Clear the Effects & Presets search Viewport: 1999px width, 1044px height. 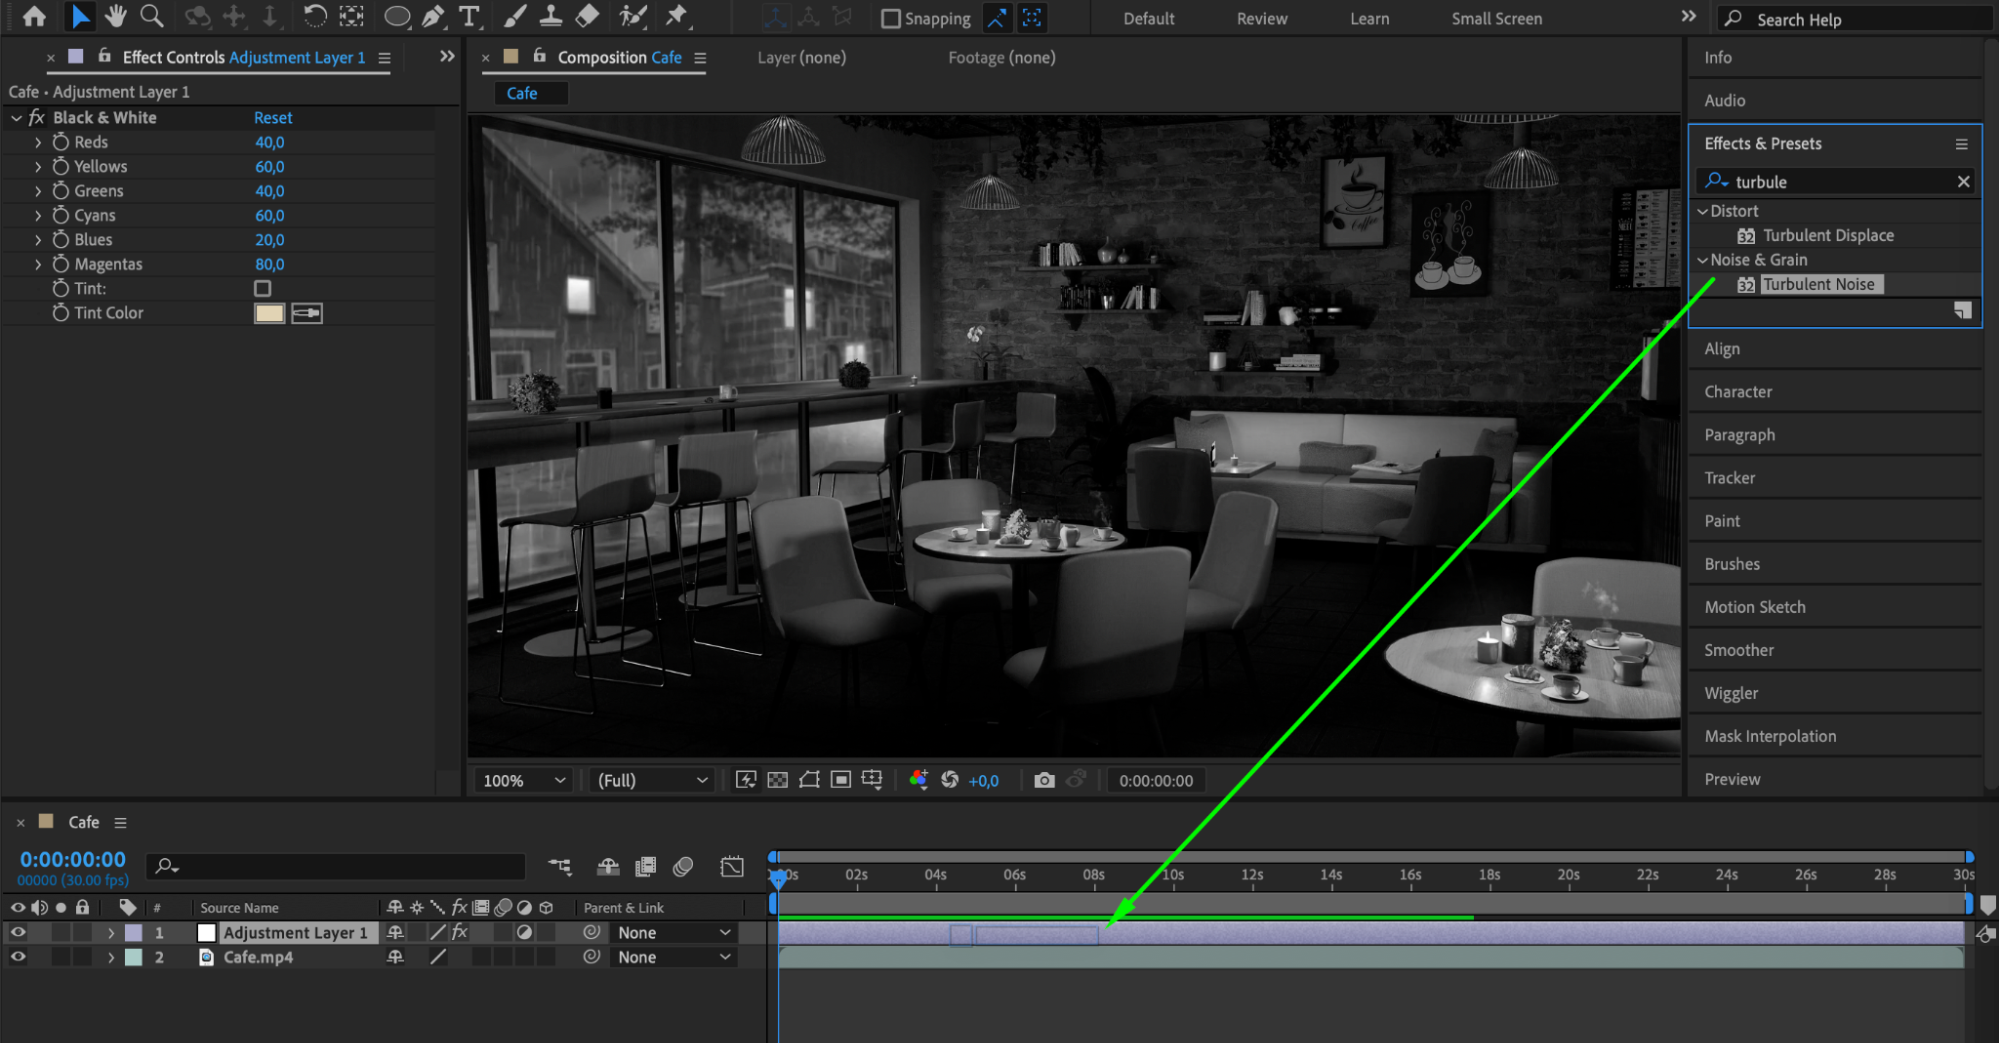click(1963, 182)
